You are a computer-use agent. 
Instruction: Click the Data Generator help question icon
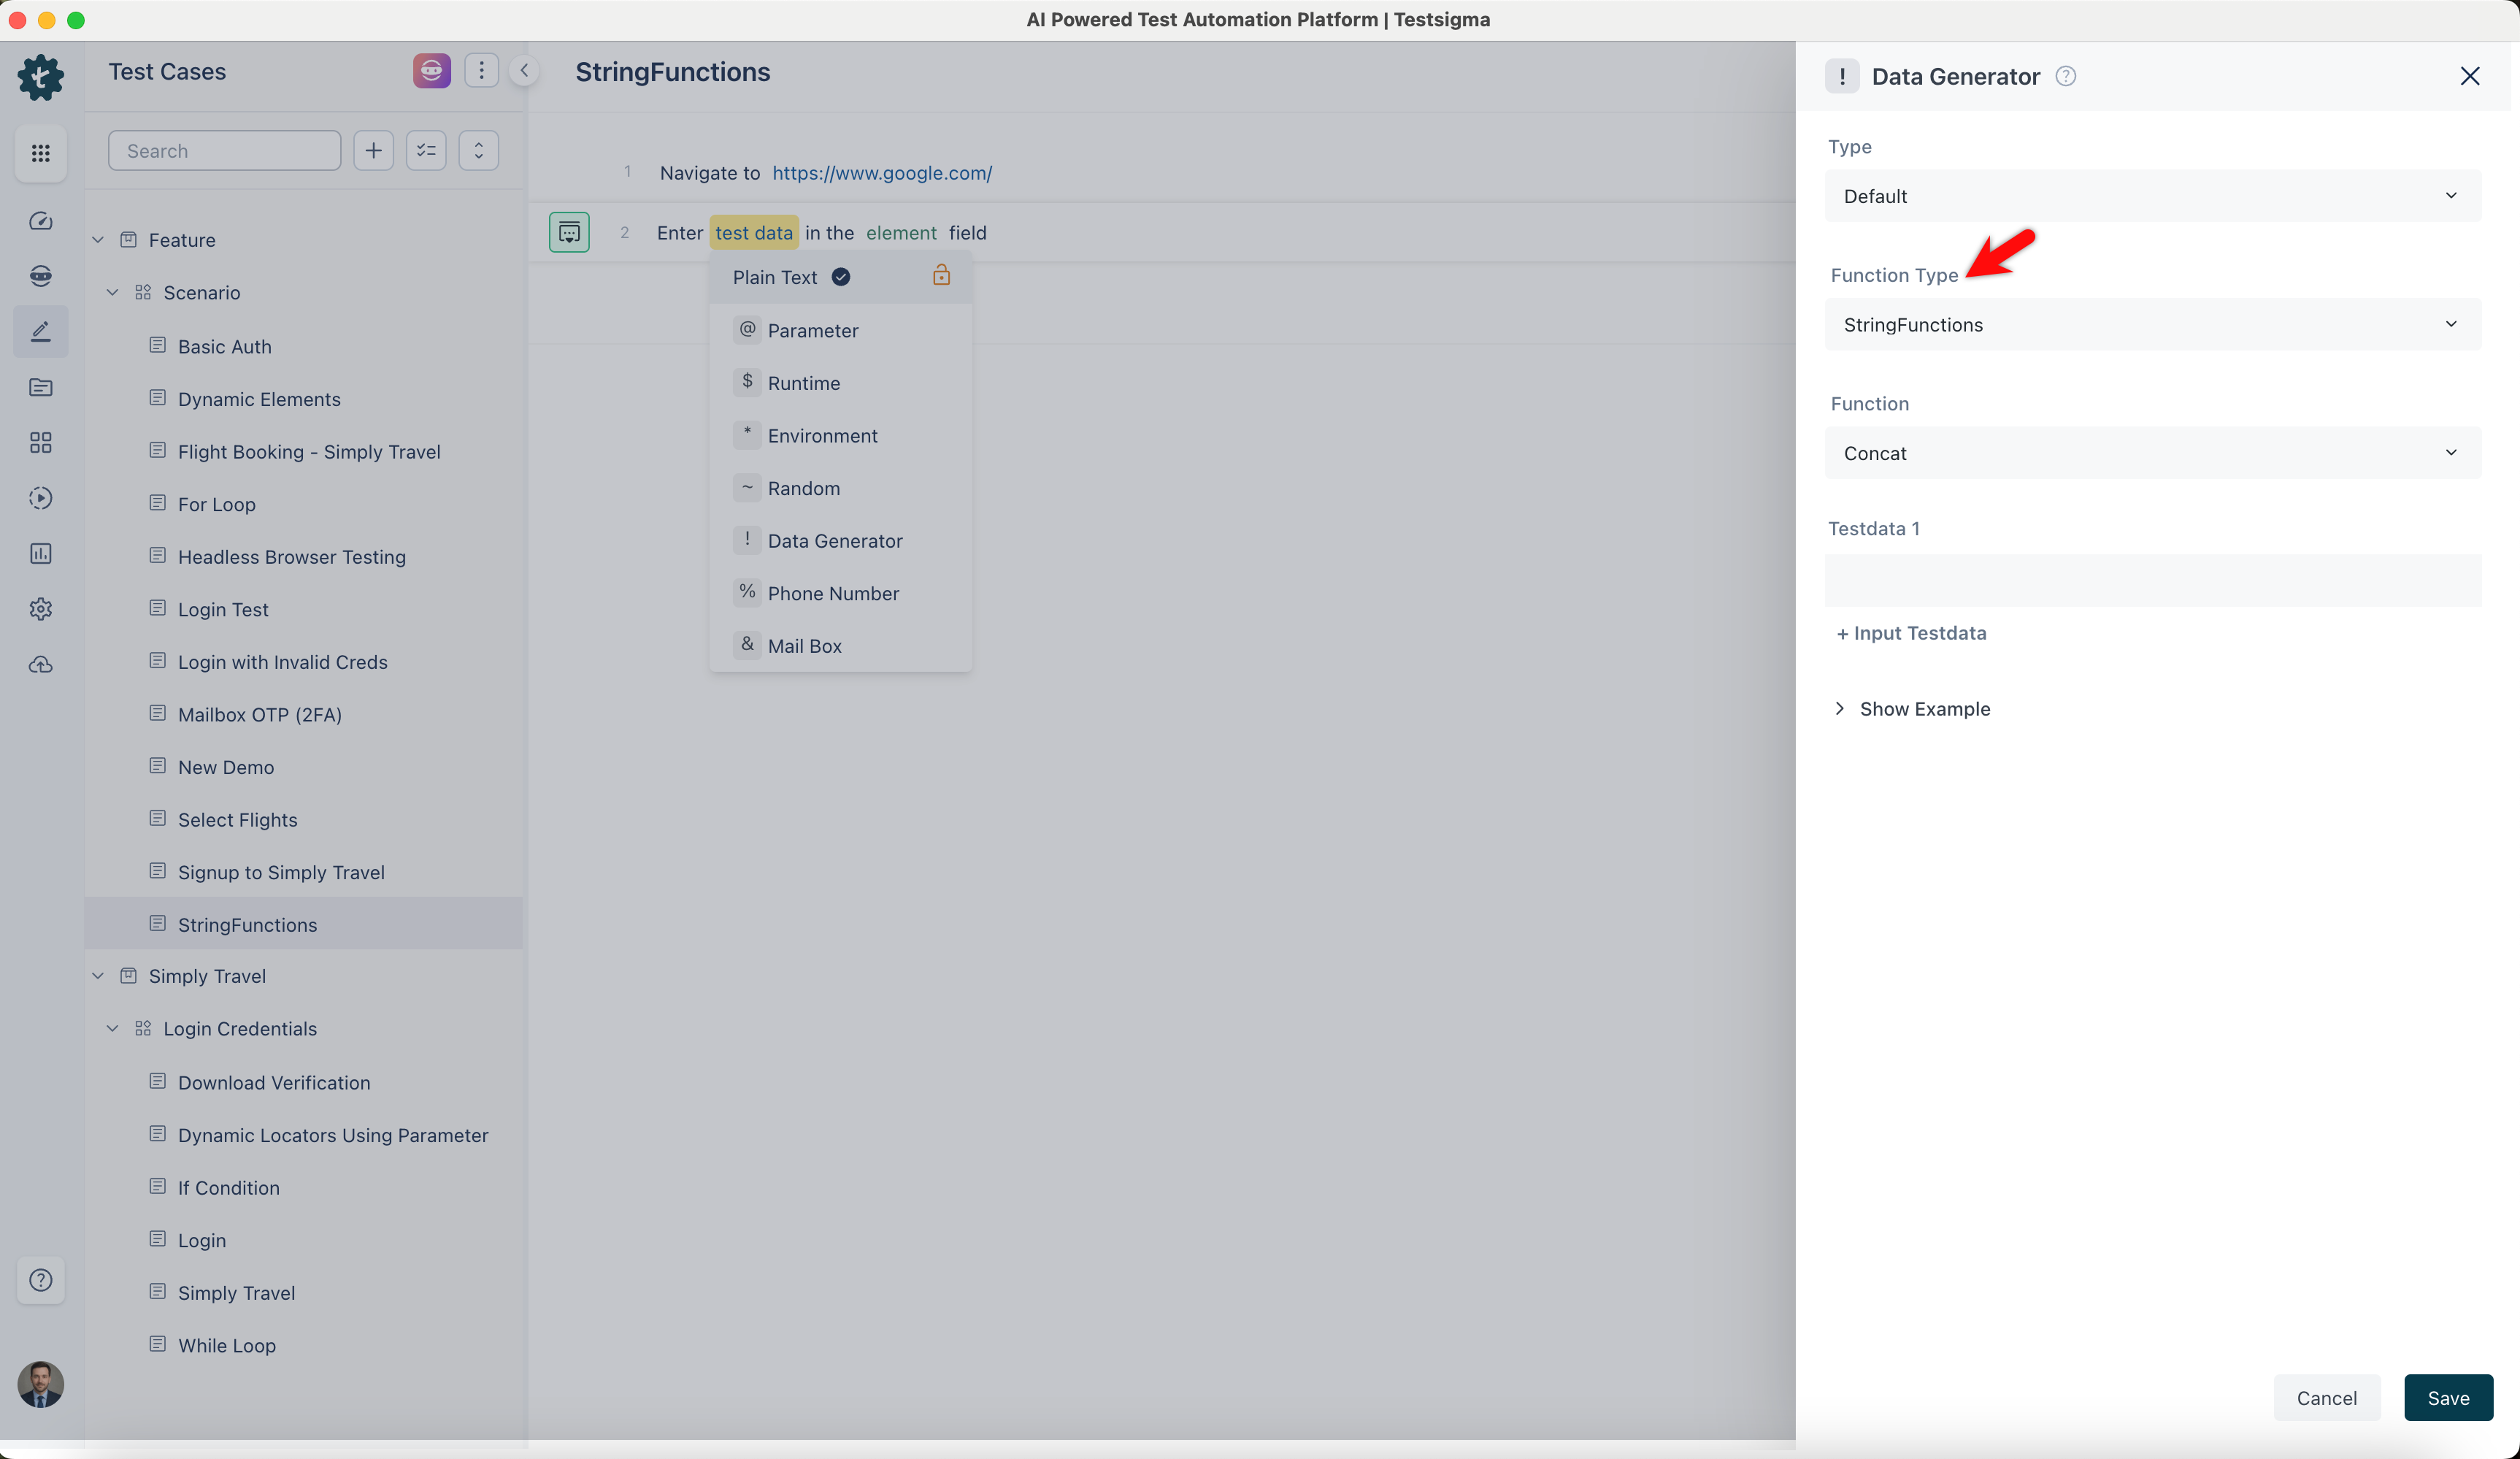[2066, 76]
